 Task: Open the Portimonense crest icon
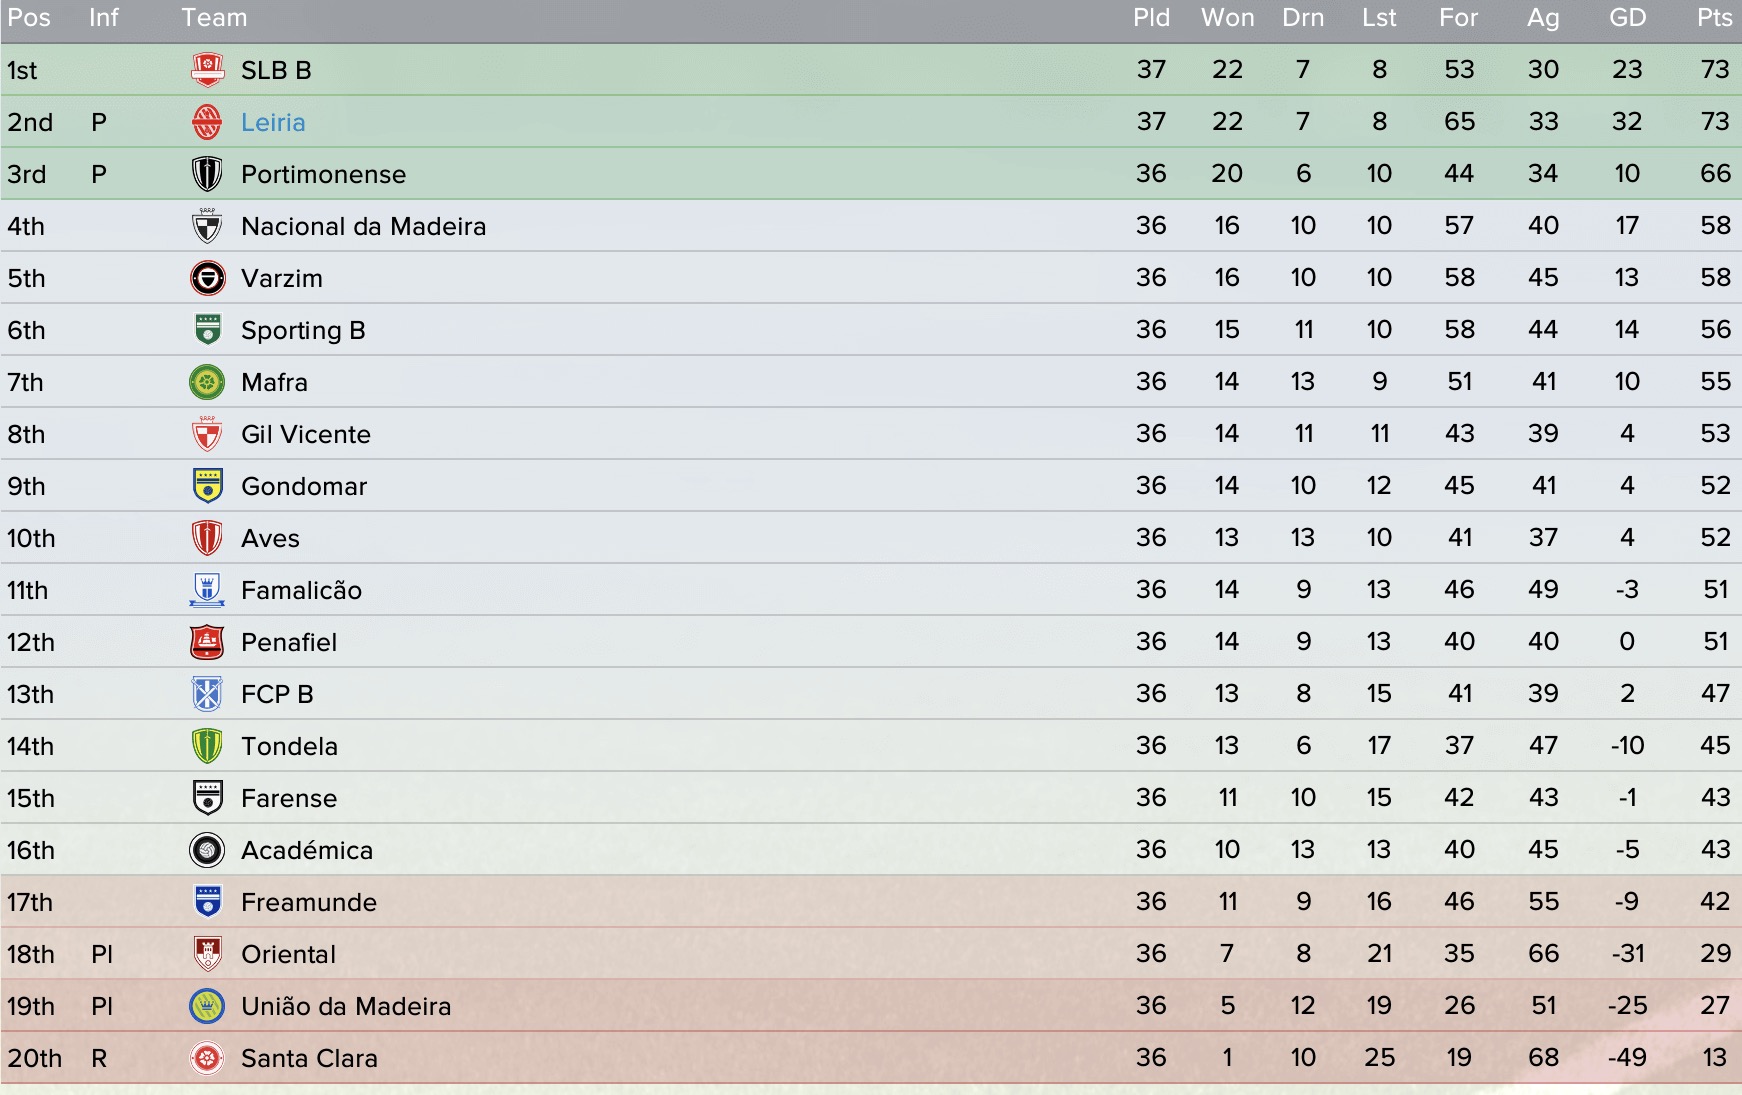pos(207,174)
